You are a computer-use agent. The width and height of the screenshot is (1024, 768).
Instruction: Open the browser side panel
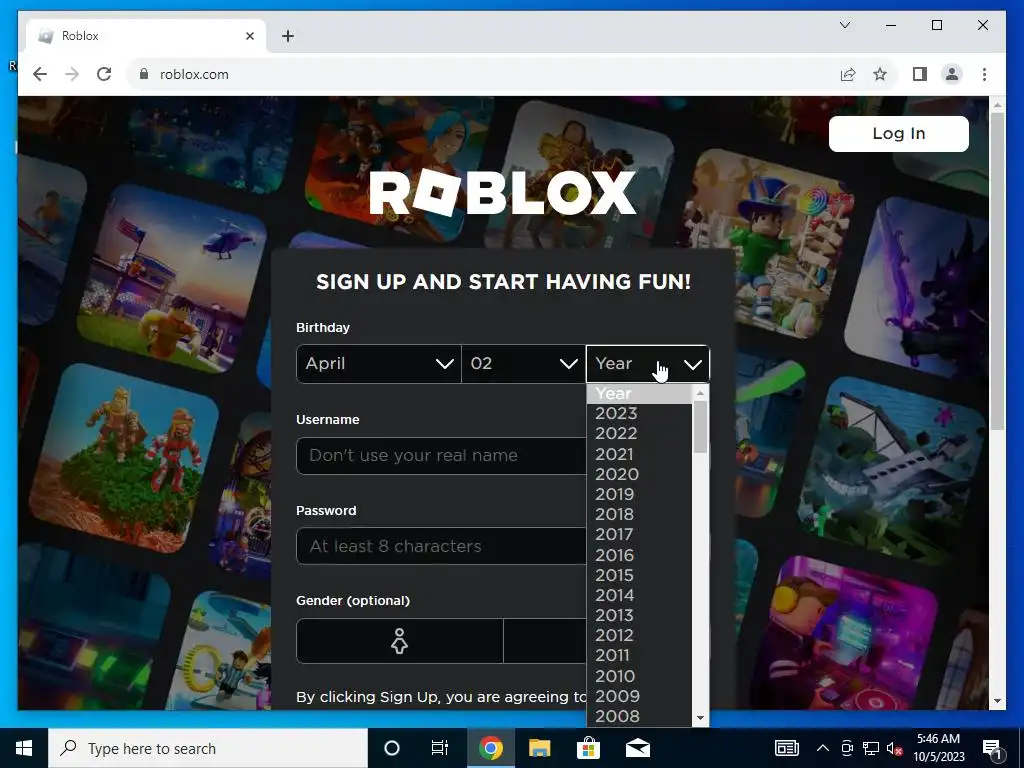[x=920, y=74]
